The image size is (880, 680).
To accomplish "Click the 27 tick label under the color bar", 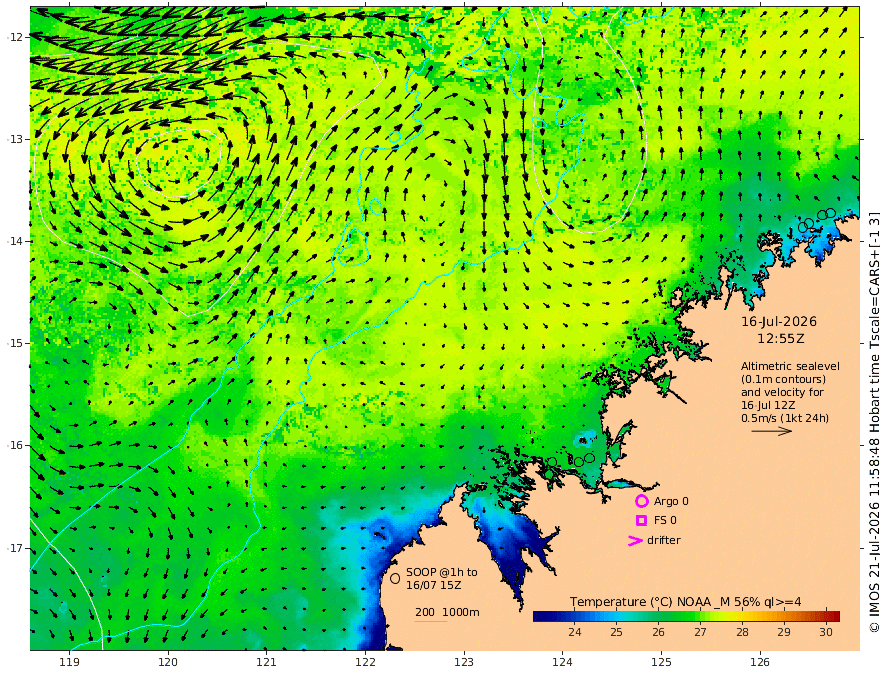I will click(x=700, y=632).
